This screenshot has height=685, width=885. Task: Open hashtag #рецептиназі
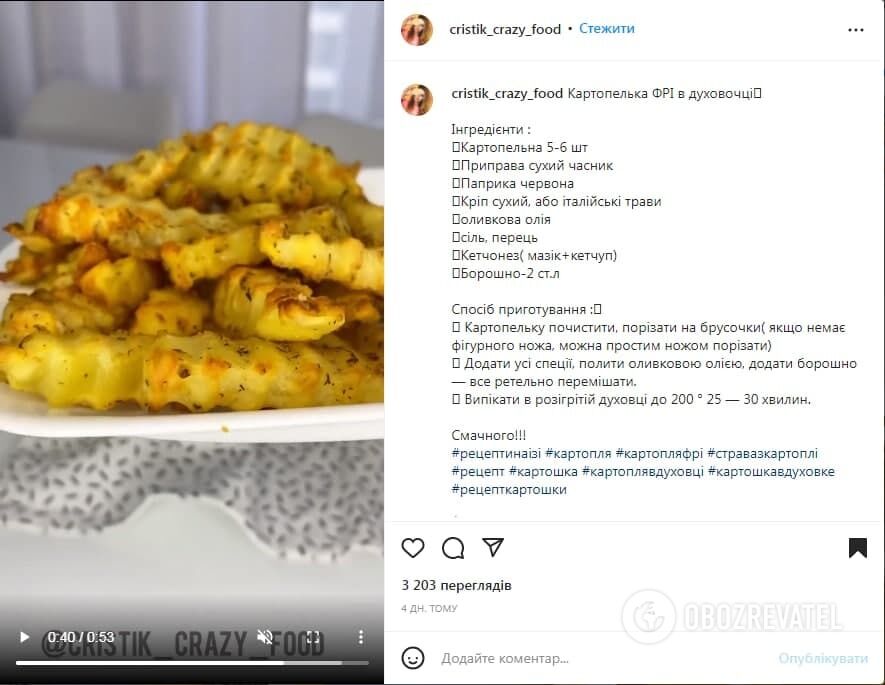[x=496, y=453]
